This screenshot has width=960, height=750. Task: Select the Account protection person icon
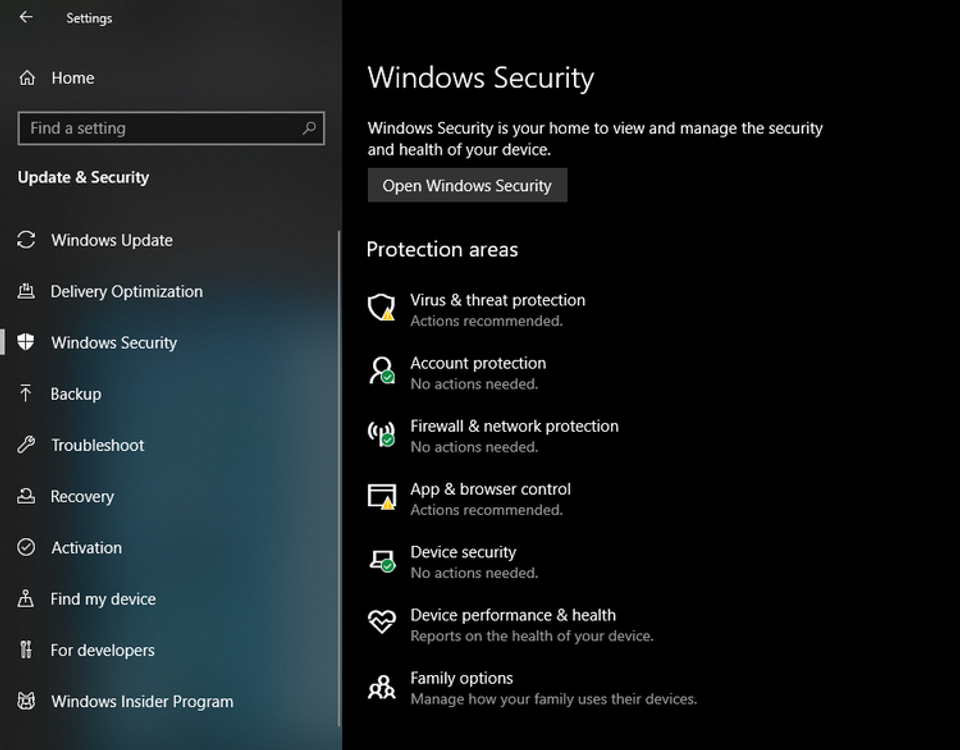tap(381, 370)
